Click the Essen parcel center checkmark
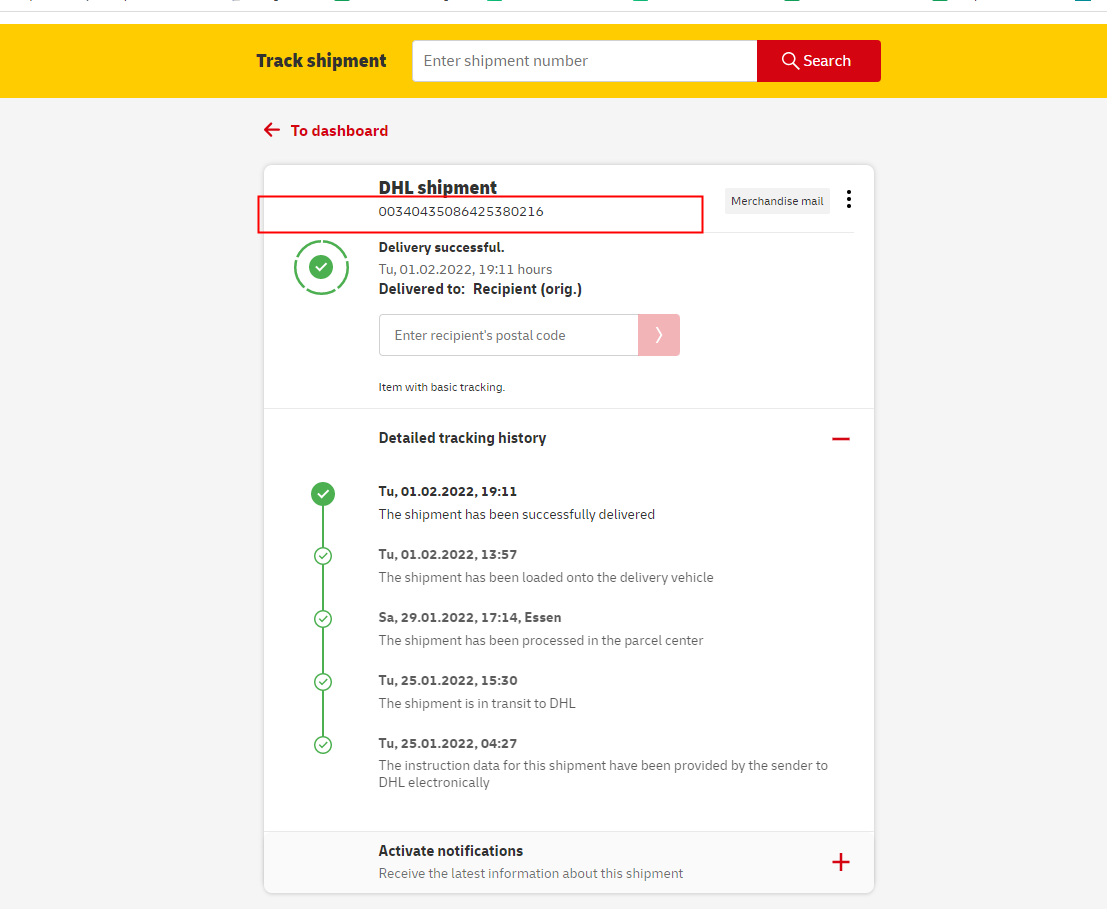 [x=323, y=619]
